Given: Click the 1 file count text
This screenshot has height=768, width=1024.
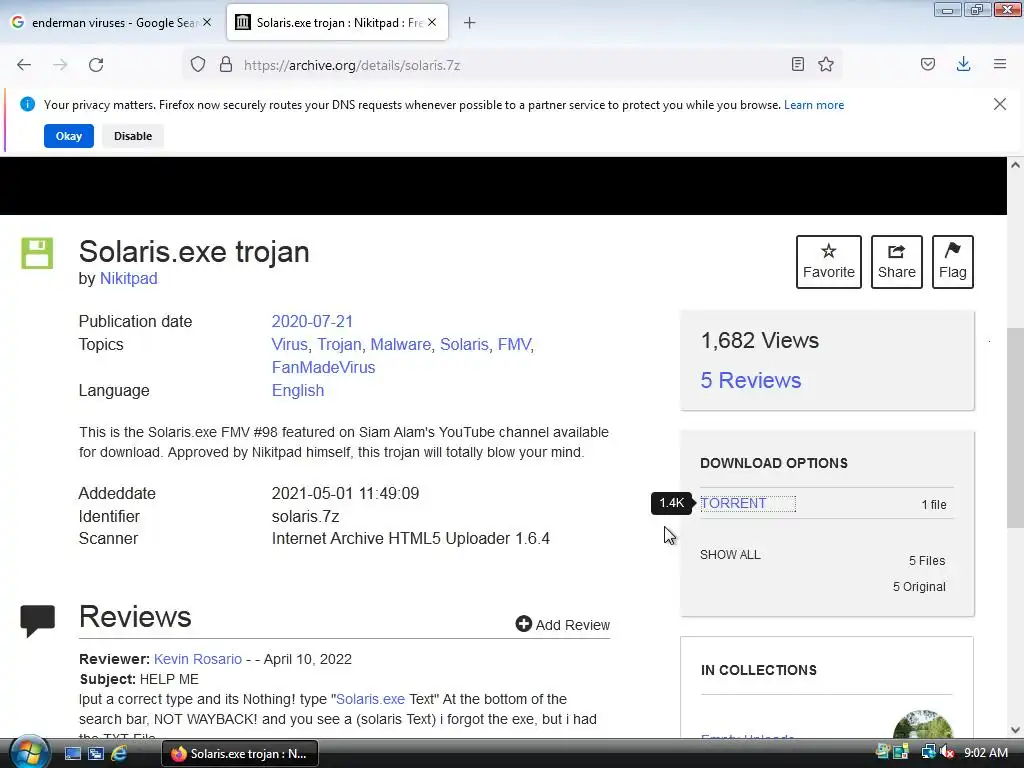Looking at the screenshot, I should point(933,504).
